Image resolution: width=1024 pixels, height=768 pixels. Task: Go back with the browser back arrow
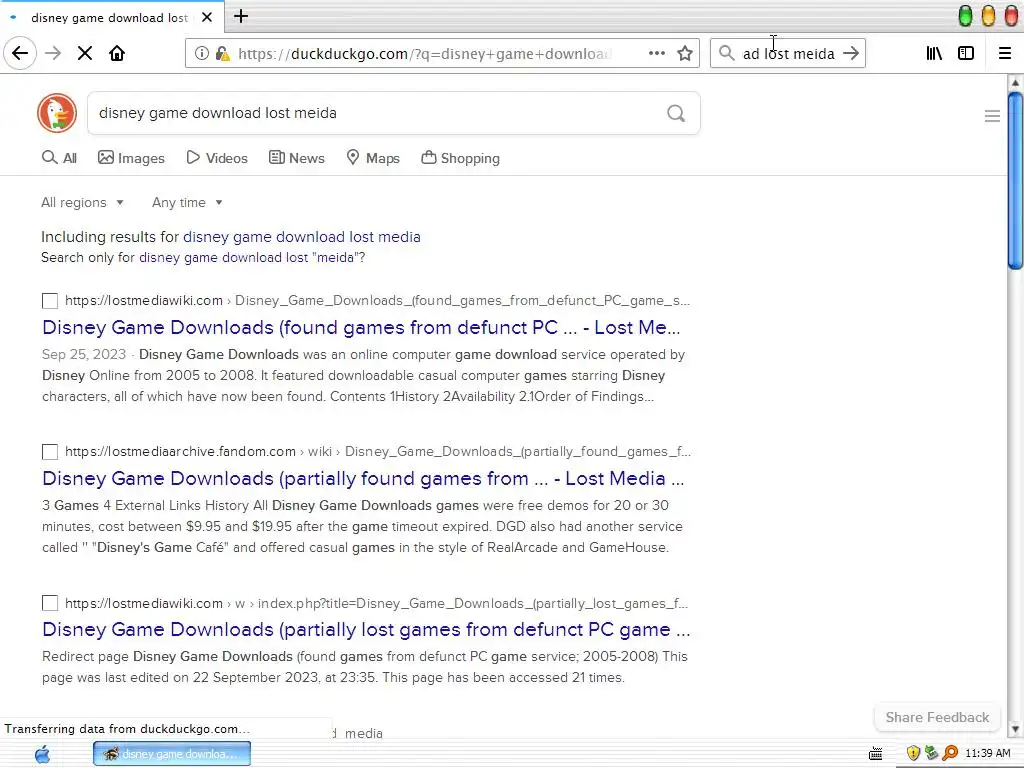20,53
